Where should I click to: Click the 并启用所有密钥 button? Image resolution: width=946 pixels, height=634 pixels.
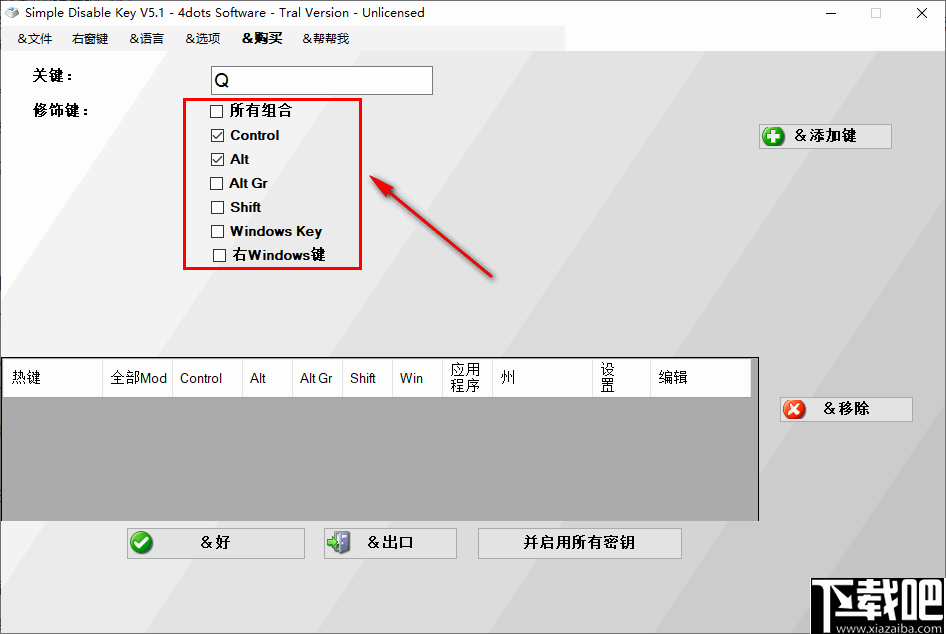coord(580,543)
